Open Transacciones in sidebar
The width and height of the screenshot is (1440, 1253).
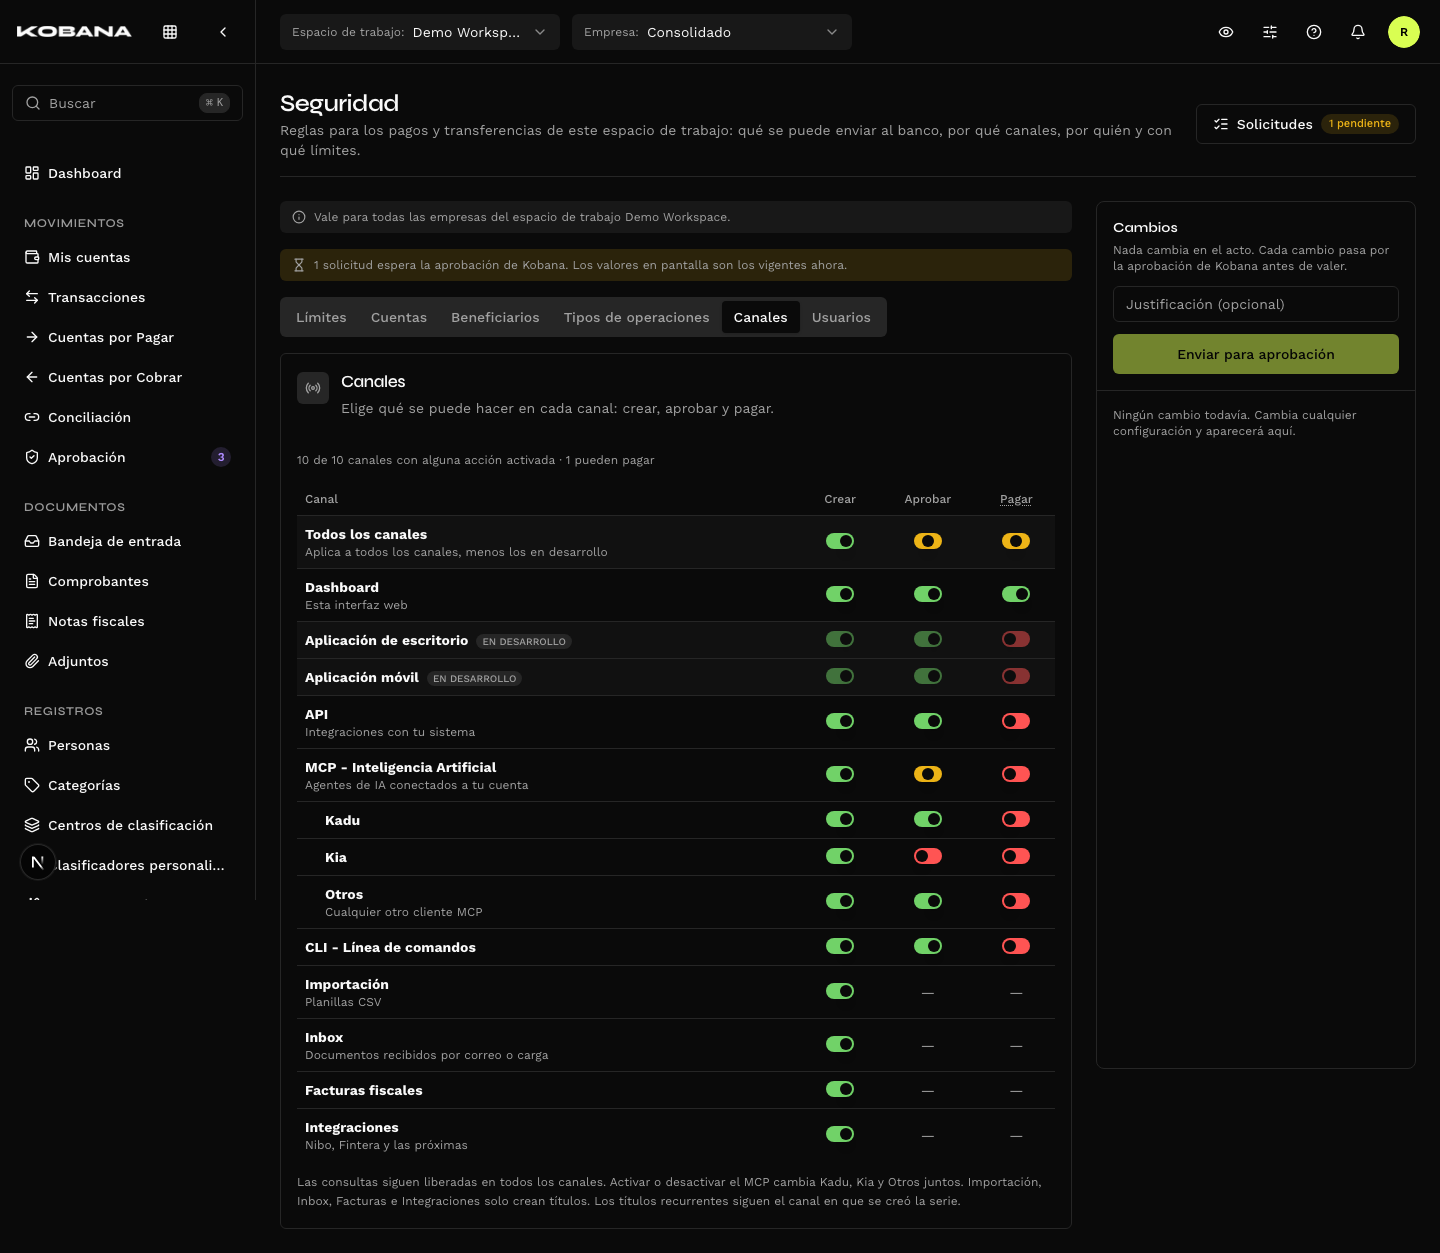(127, 297)
